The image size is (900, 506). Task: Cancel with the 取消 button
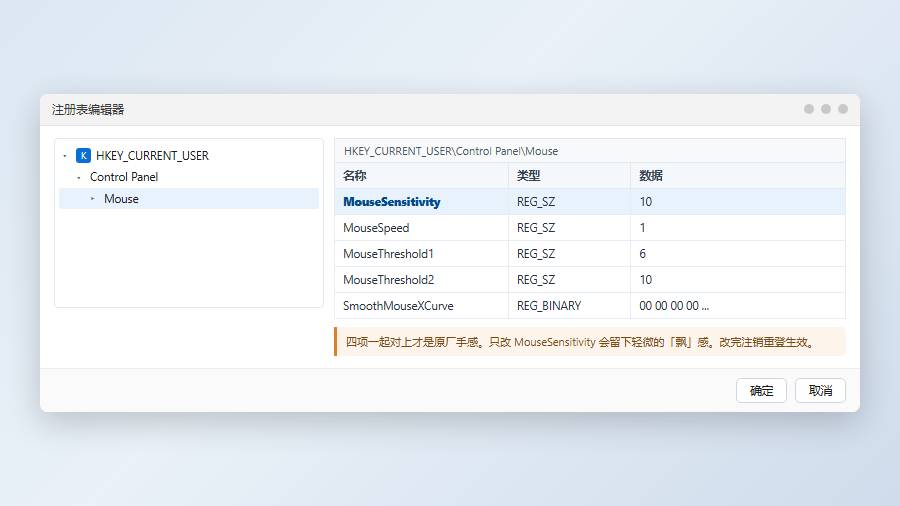tap(820, 391)
